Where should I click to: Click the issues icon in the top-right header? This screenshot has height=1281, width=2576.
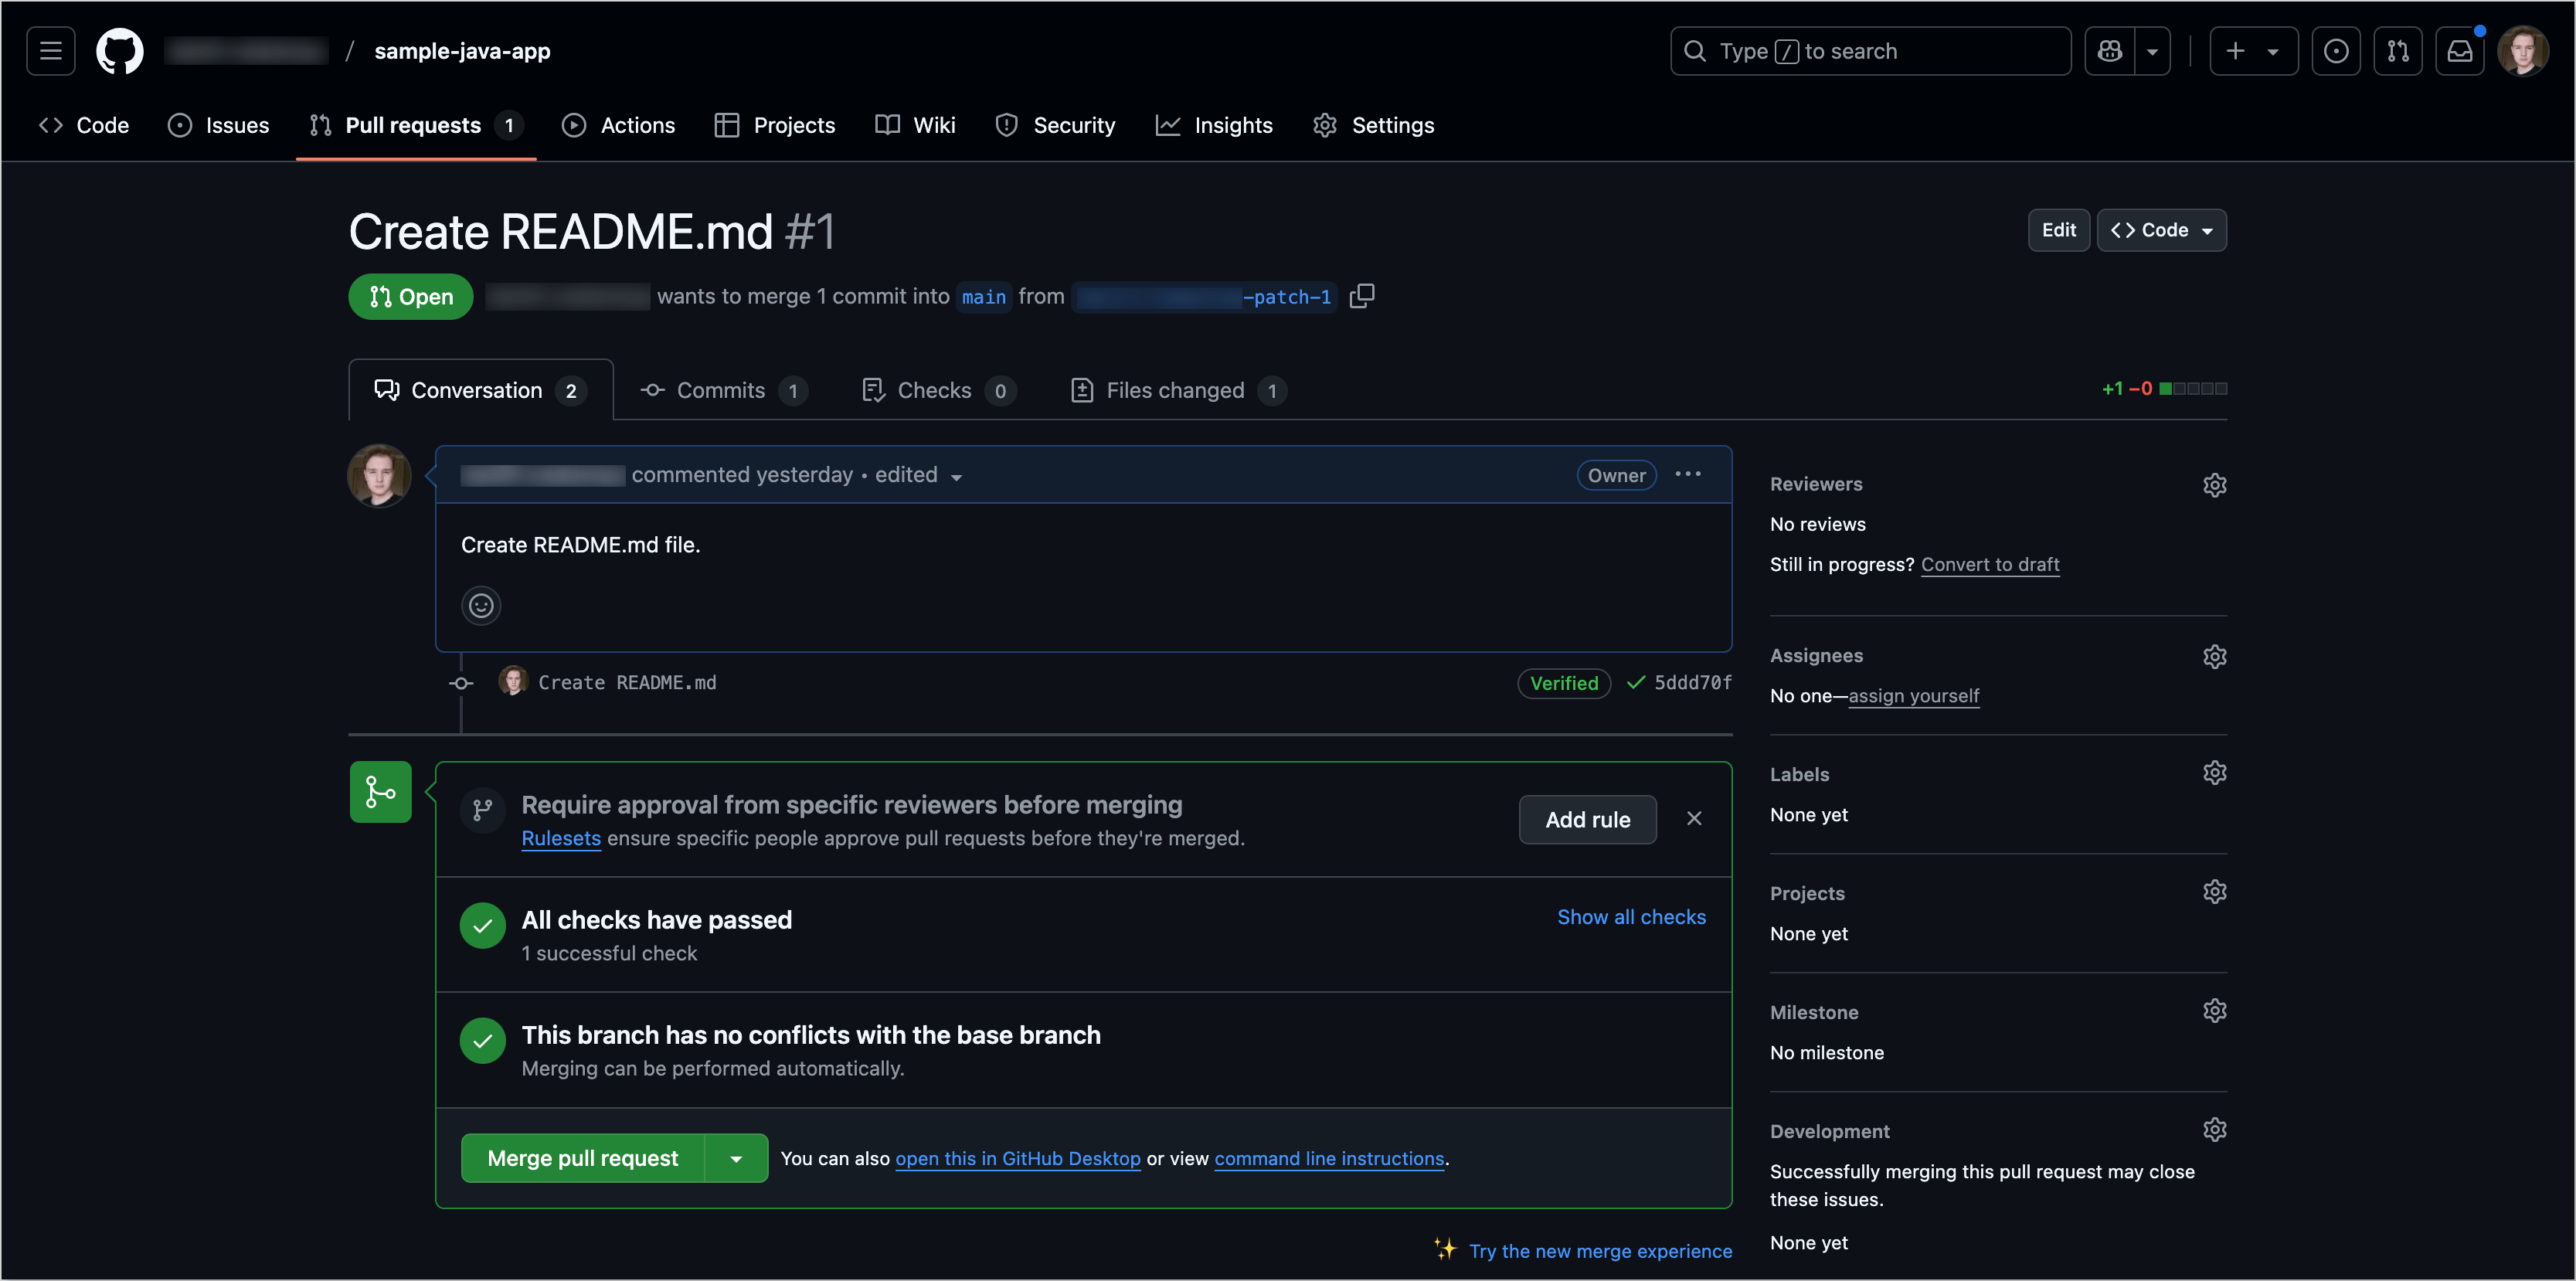pos(2336,51)
